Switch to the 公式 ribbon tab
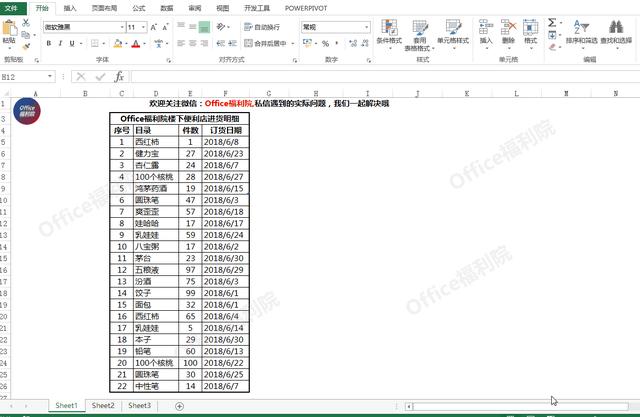The image size is (640, 417). click(x=139, y=8)
